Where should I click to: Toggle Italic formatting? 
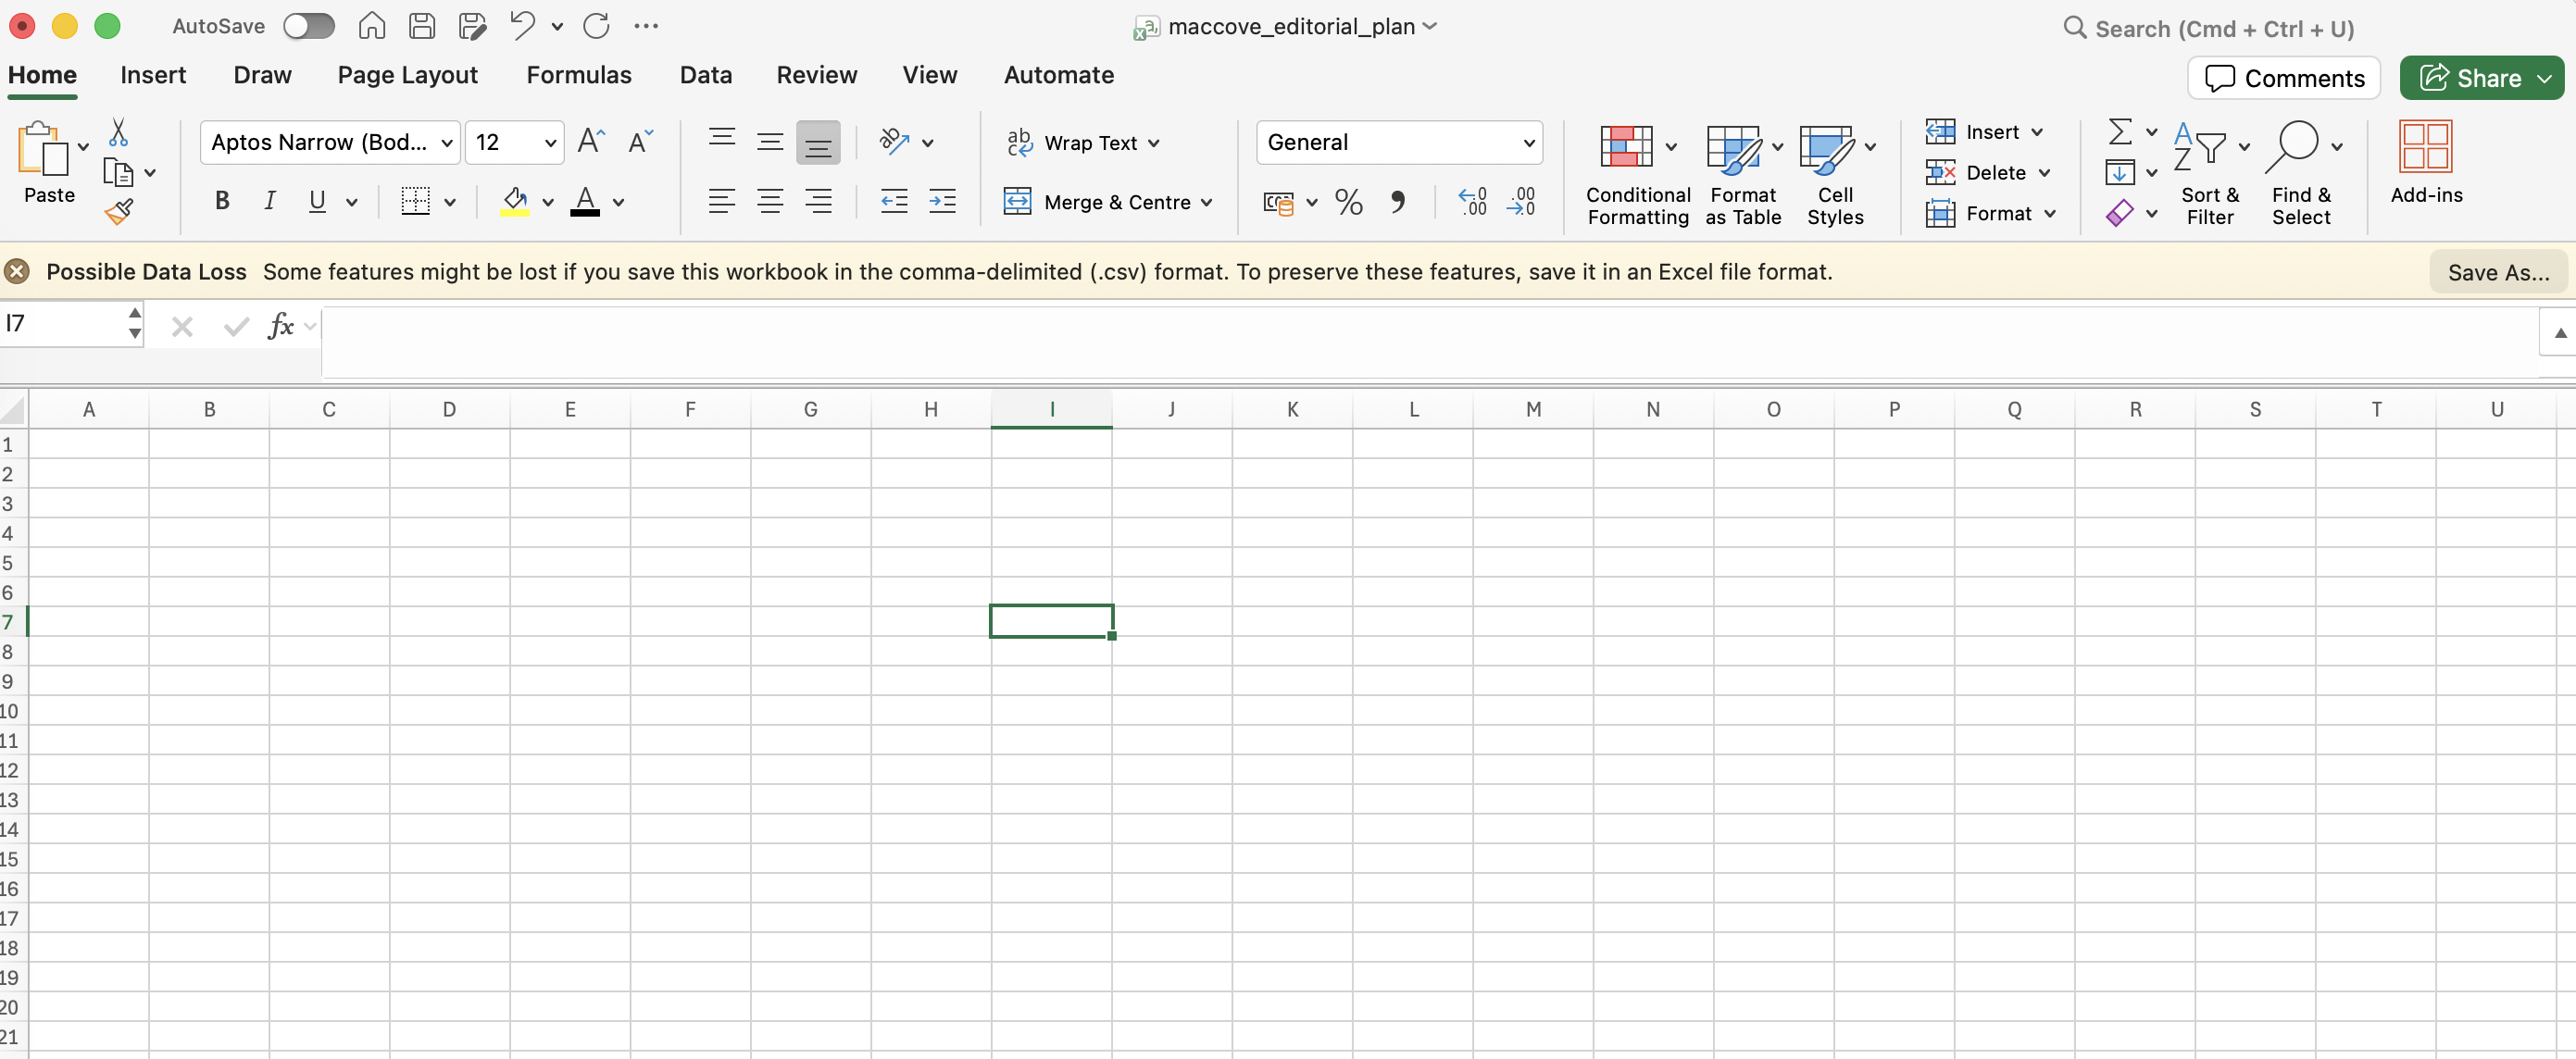tap(270, 201)
